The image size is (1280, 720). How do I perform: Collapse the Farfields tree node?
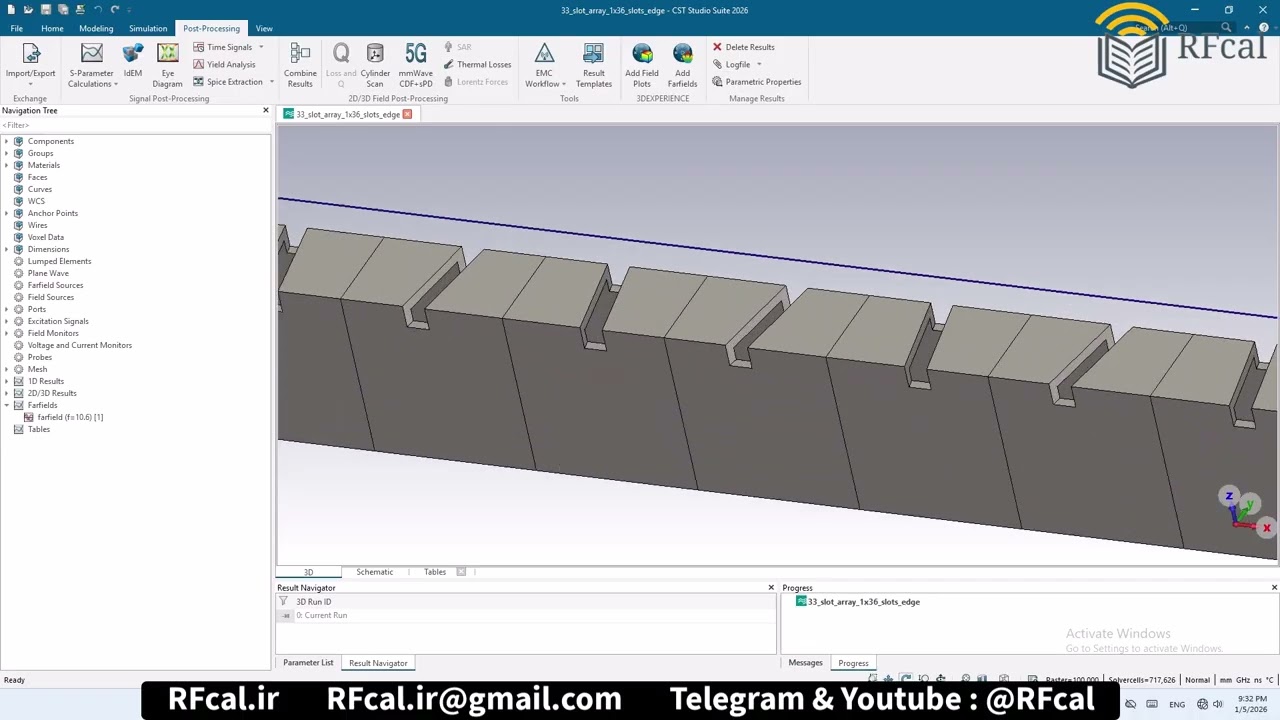click(x=6, y=405)
